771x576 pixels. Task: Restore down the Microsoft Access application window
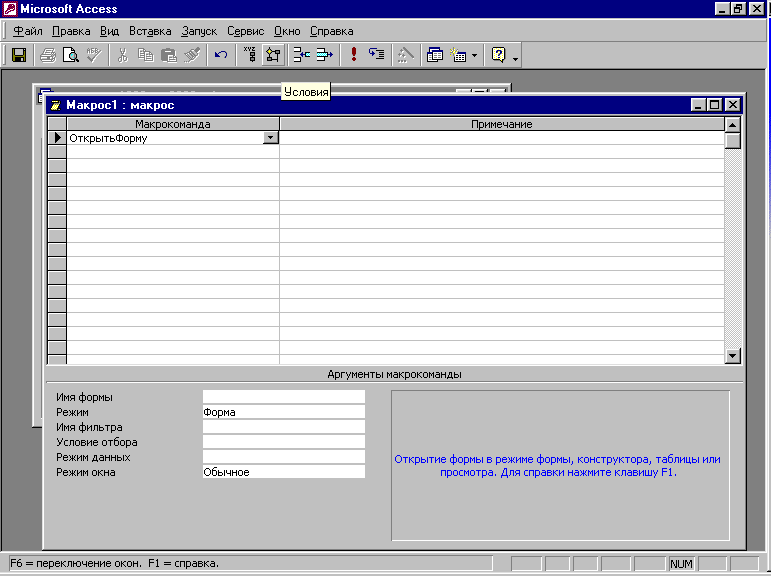coord(738,9)
